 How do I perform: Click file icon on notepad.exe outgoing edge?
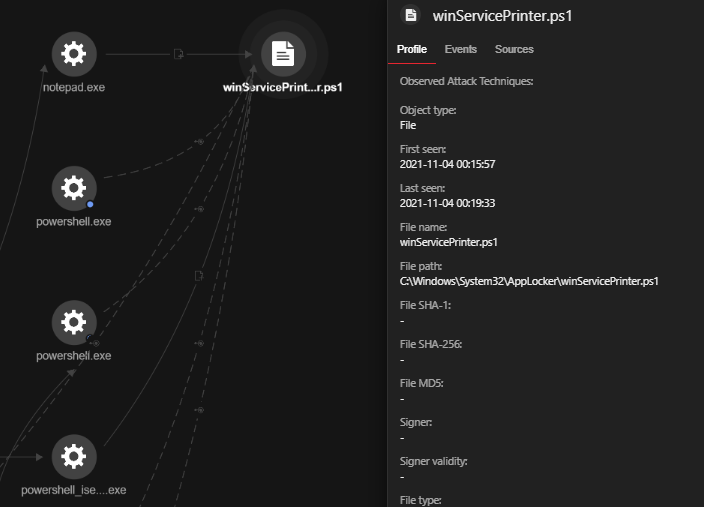pos(178,54)
